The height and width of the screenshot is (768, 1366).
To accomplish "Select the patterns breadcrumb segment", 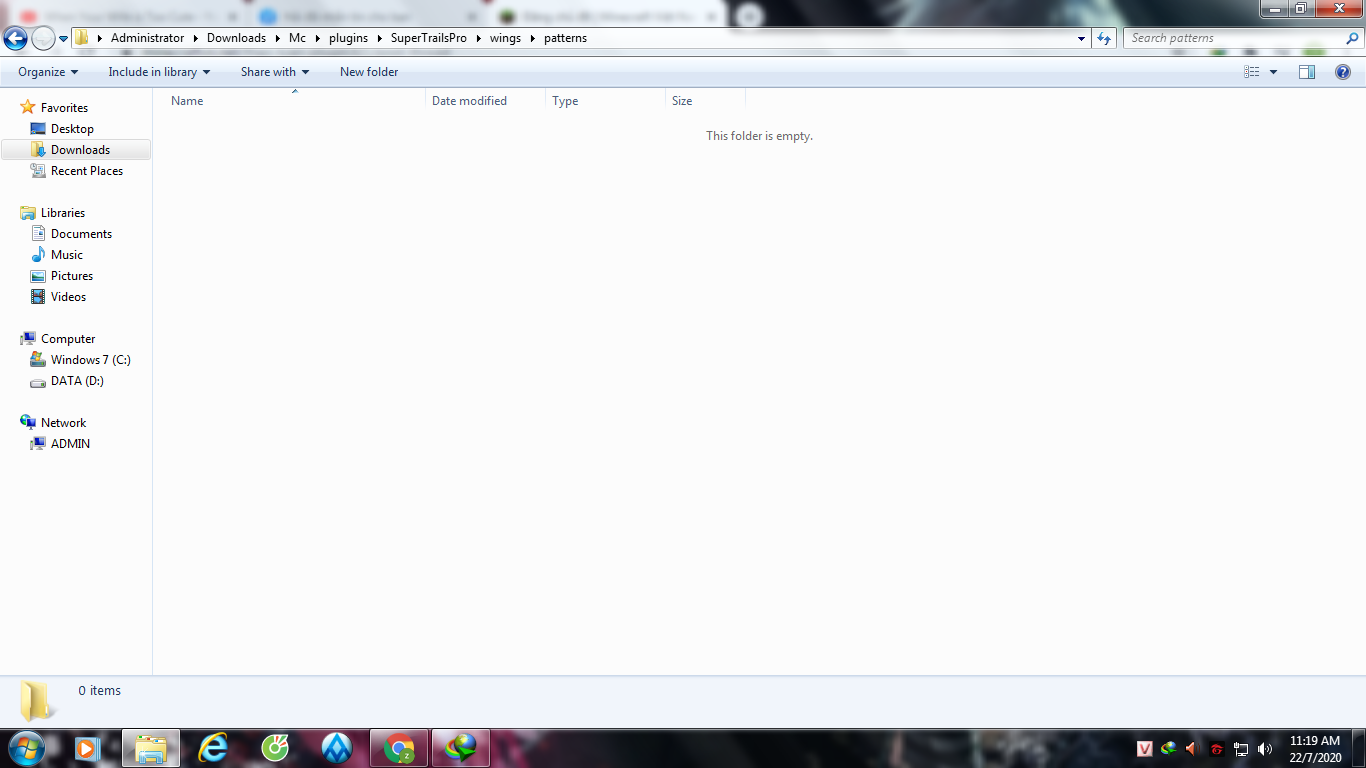I will [565, 38].
